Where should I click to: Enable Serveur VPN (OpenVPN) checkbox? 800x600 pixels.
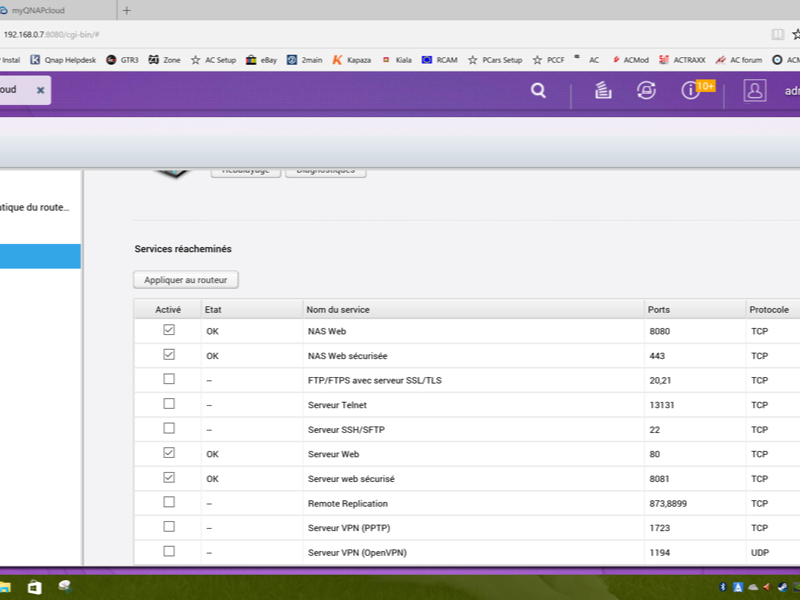(169, 551)
